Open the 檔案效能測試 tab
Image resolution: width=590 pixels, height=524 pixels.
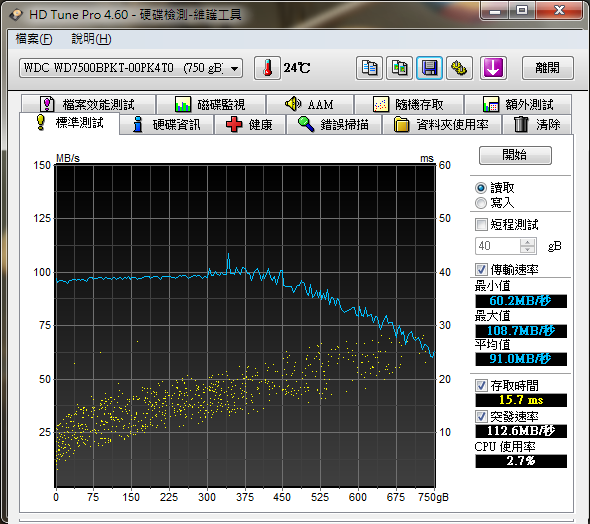[x=88, y=104]
